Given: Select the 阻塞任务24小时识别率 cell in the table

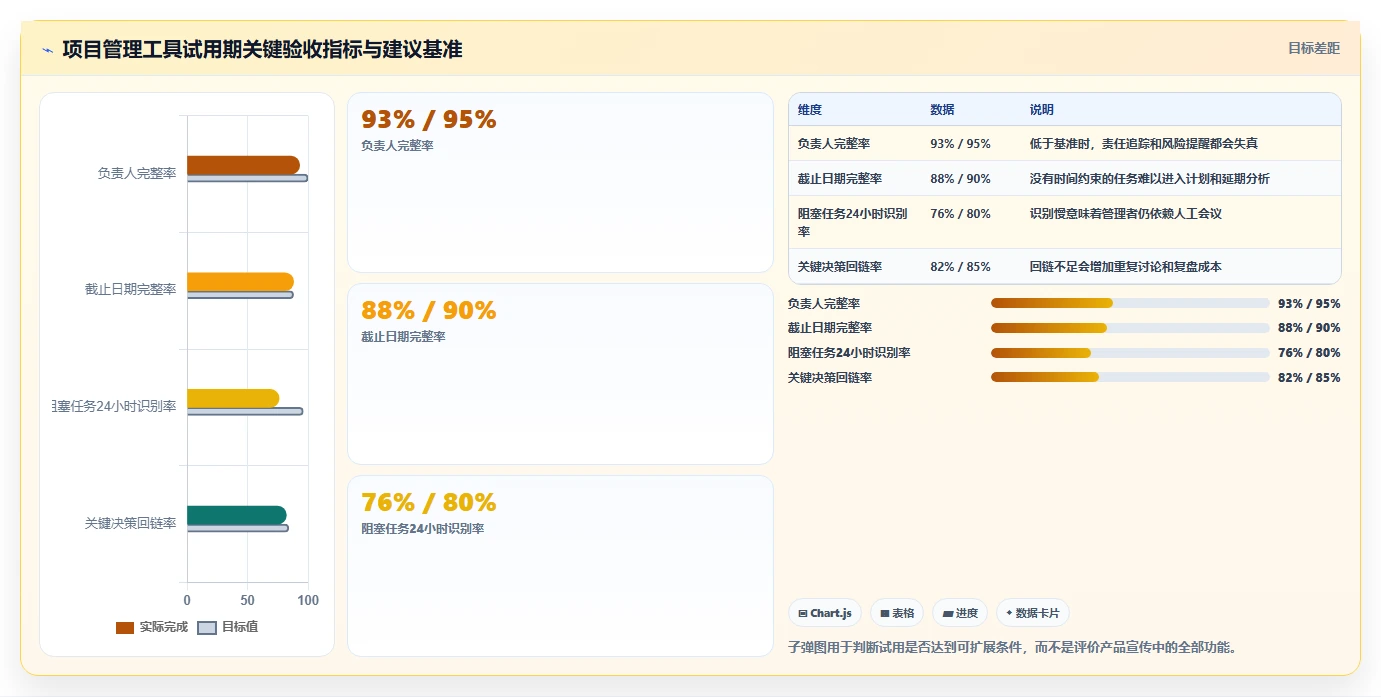Looking at the screenshot, I should [853, 222].
